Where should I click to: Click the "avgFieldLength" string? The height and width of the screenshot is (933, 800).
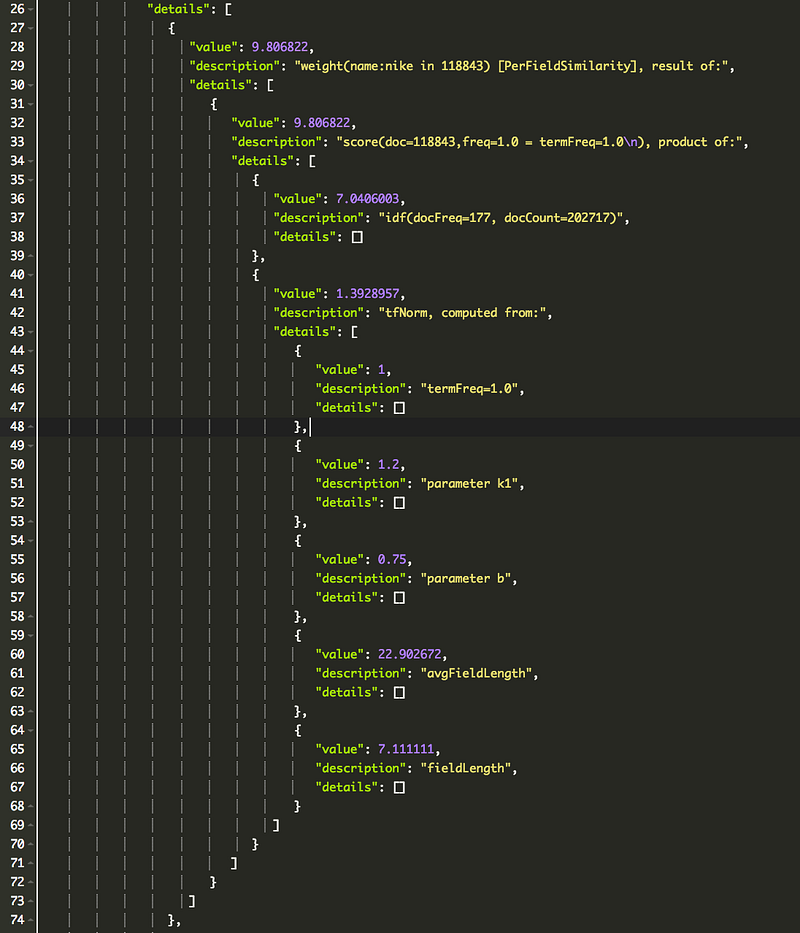coord(476,674)
